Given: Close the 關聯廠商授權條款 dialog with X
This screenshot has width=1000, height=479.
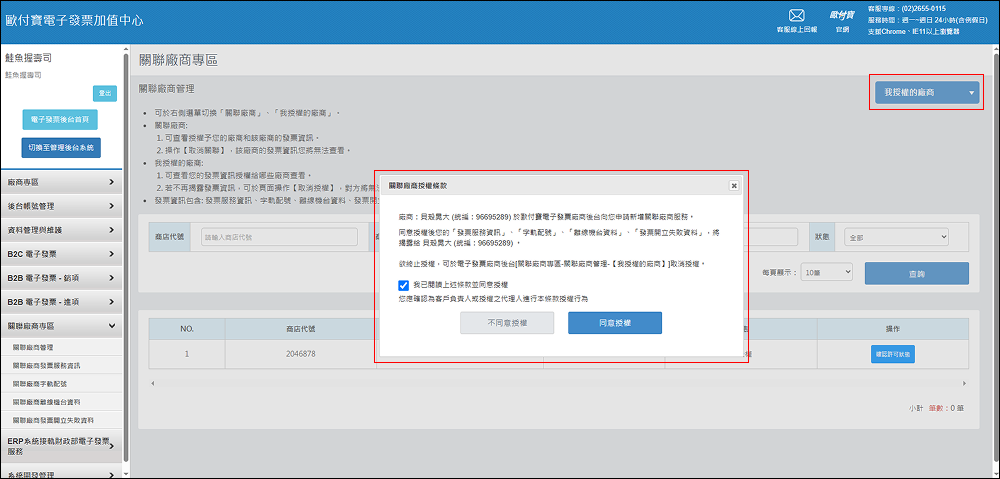Looking at the screenshot, I should [x=733, y=185].
